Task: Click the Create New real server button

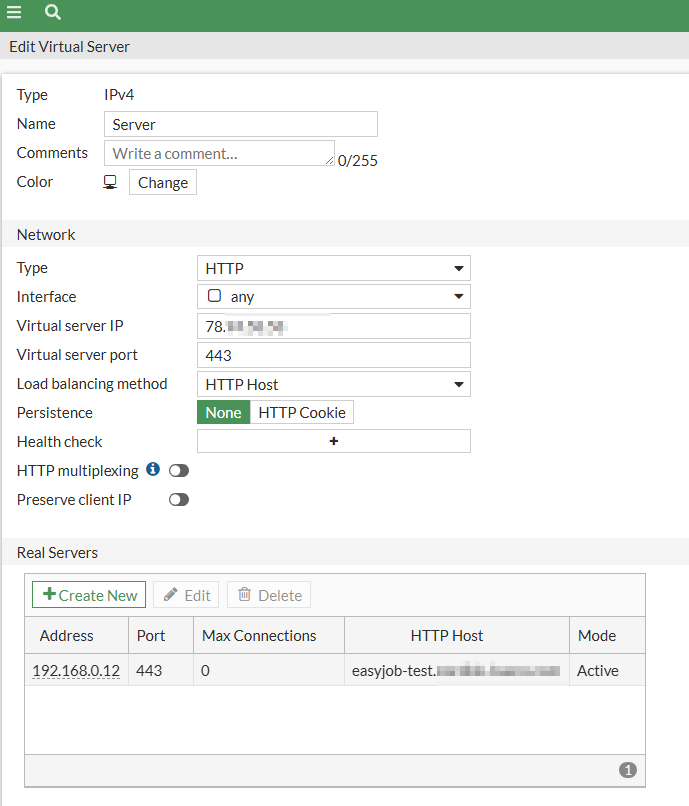Action: 89,595
